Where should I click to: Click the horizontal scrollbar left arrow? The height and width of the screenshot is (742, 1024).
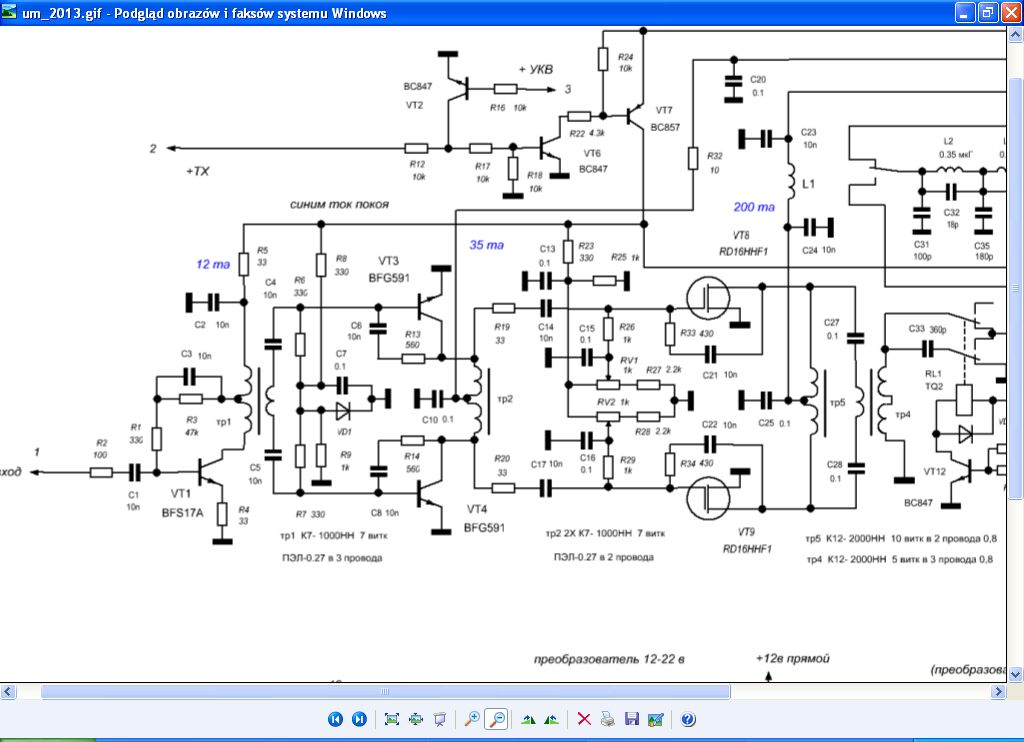(9, 692)
